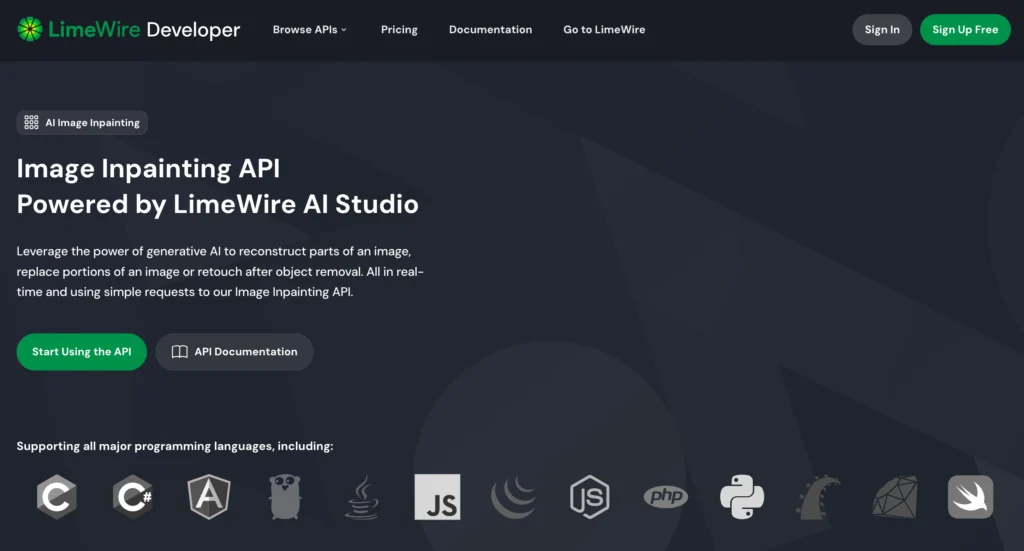Expand the Browse APIs dropdown
Viewport: 1024px width, 551px height.
[310, 29]
